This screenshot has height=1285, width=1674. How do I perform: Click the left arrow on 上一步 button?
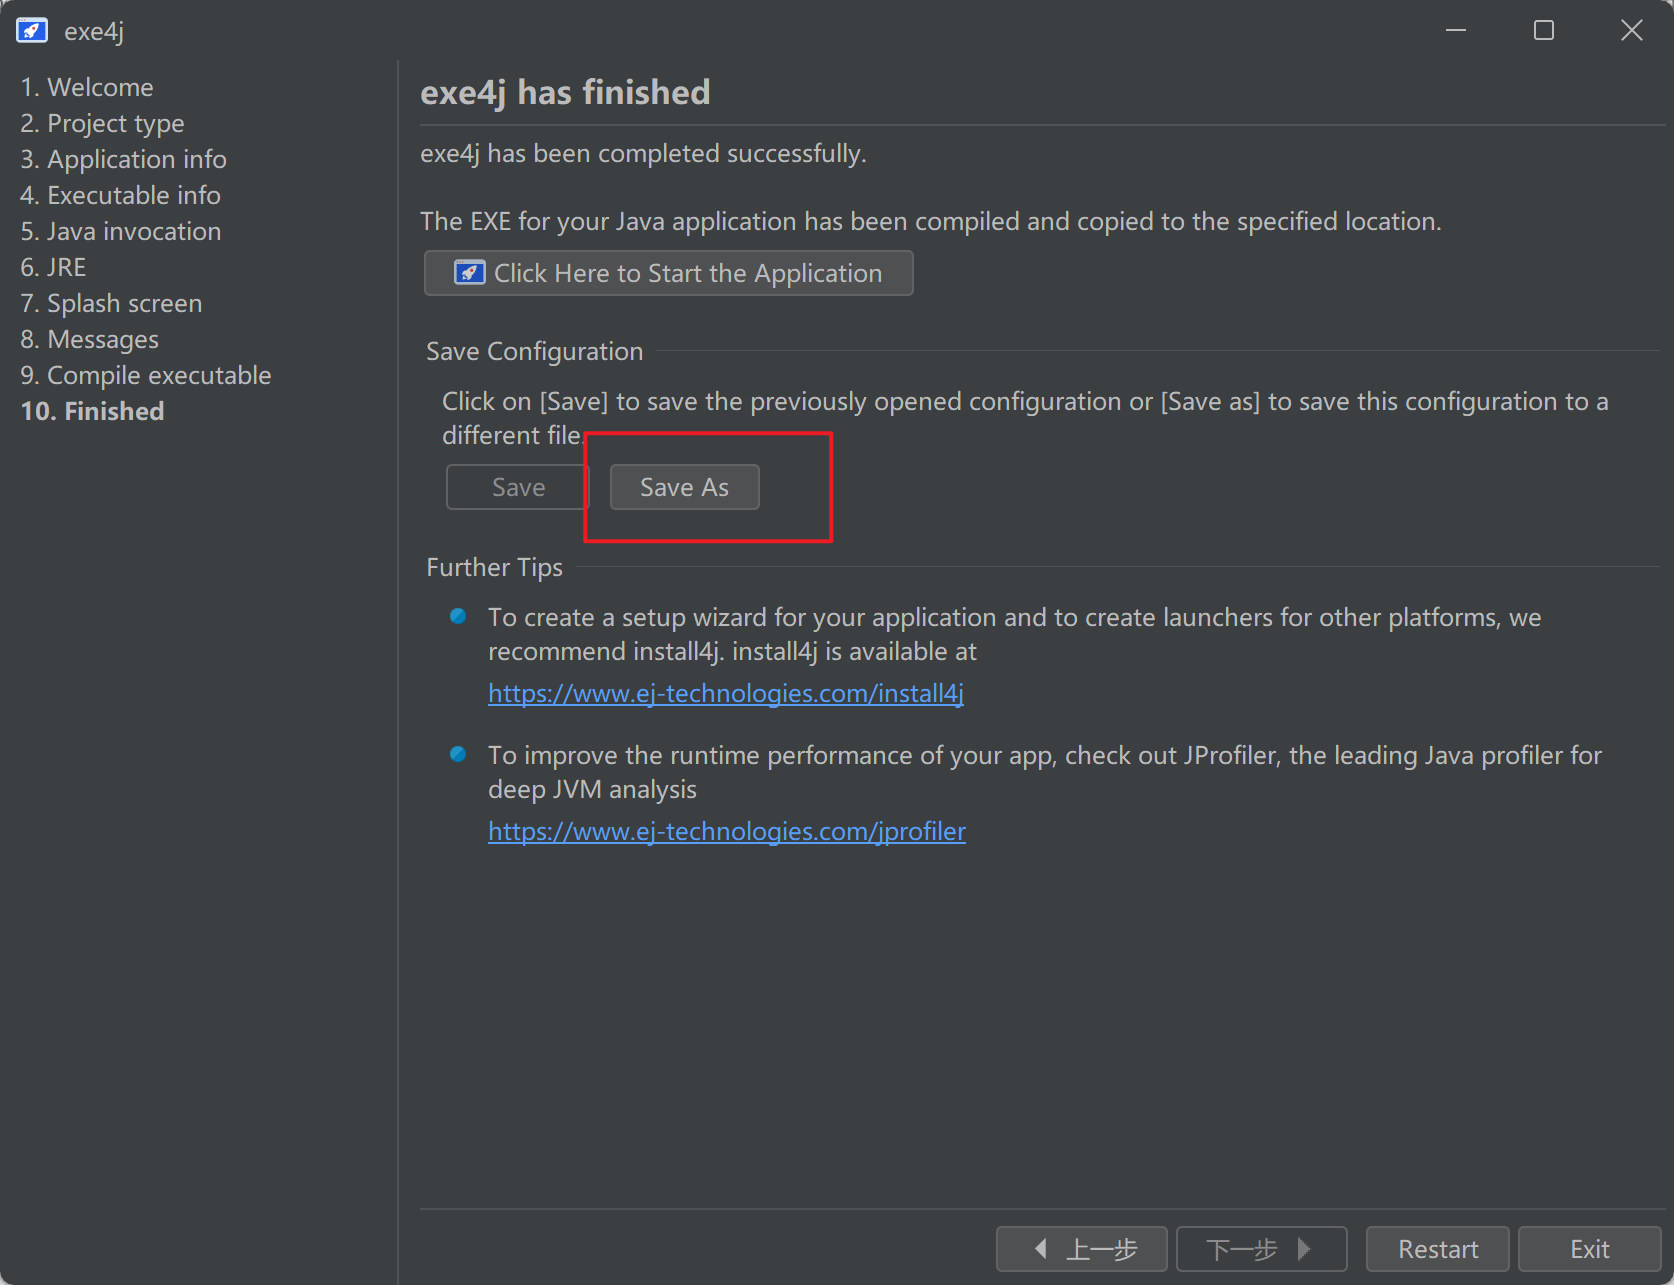click(1041, 1248)
